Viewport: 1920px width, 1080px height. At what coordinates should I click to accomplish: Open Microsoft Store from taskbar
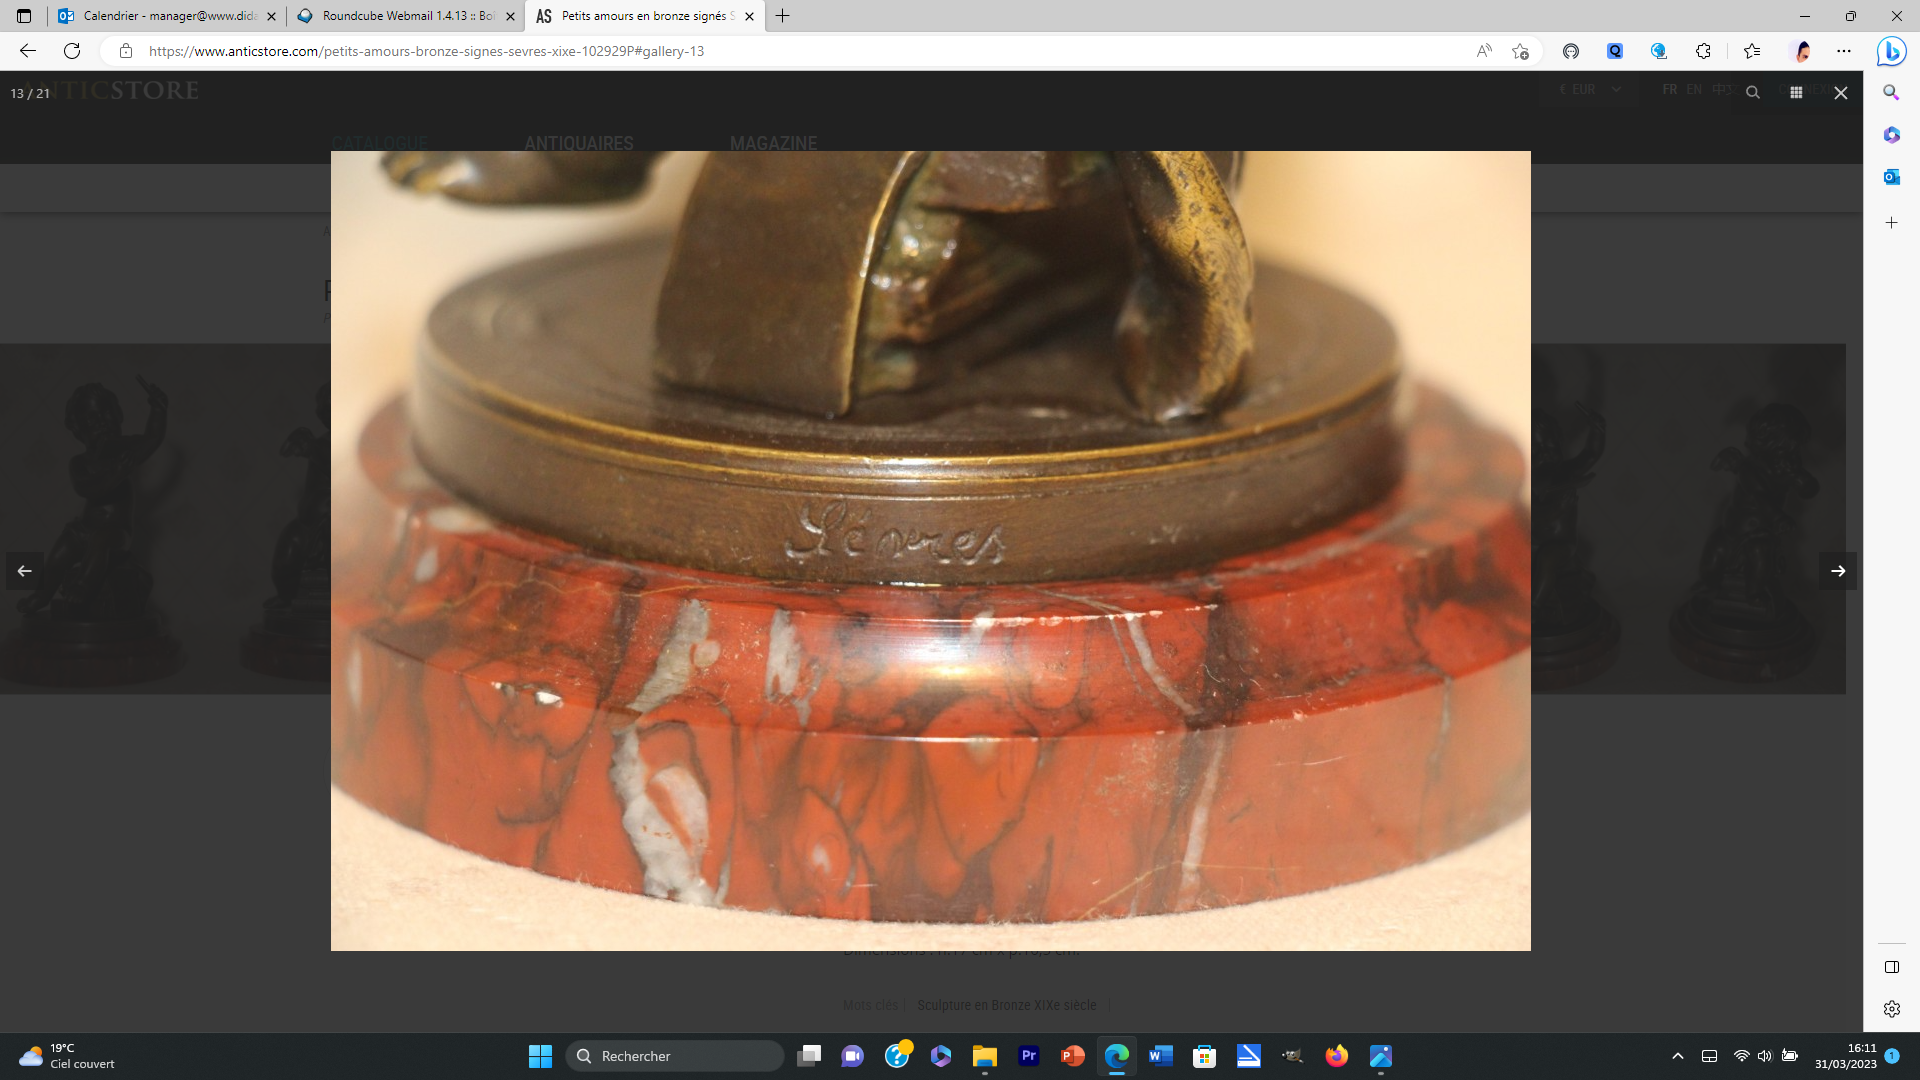[1205, 1056]
